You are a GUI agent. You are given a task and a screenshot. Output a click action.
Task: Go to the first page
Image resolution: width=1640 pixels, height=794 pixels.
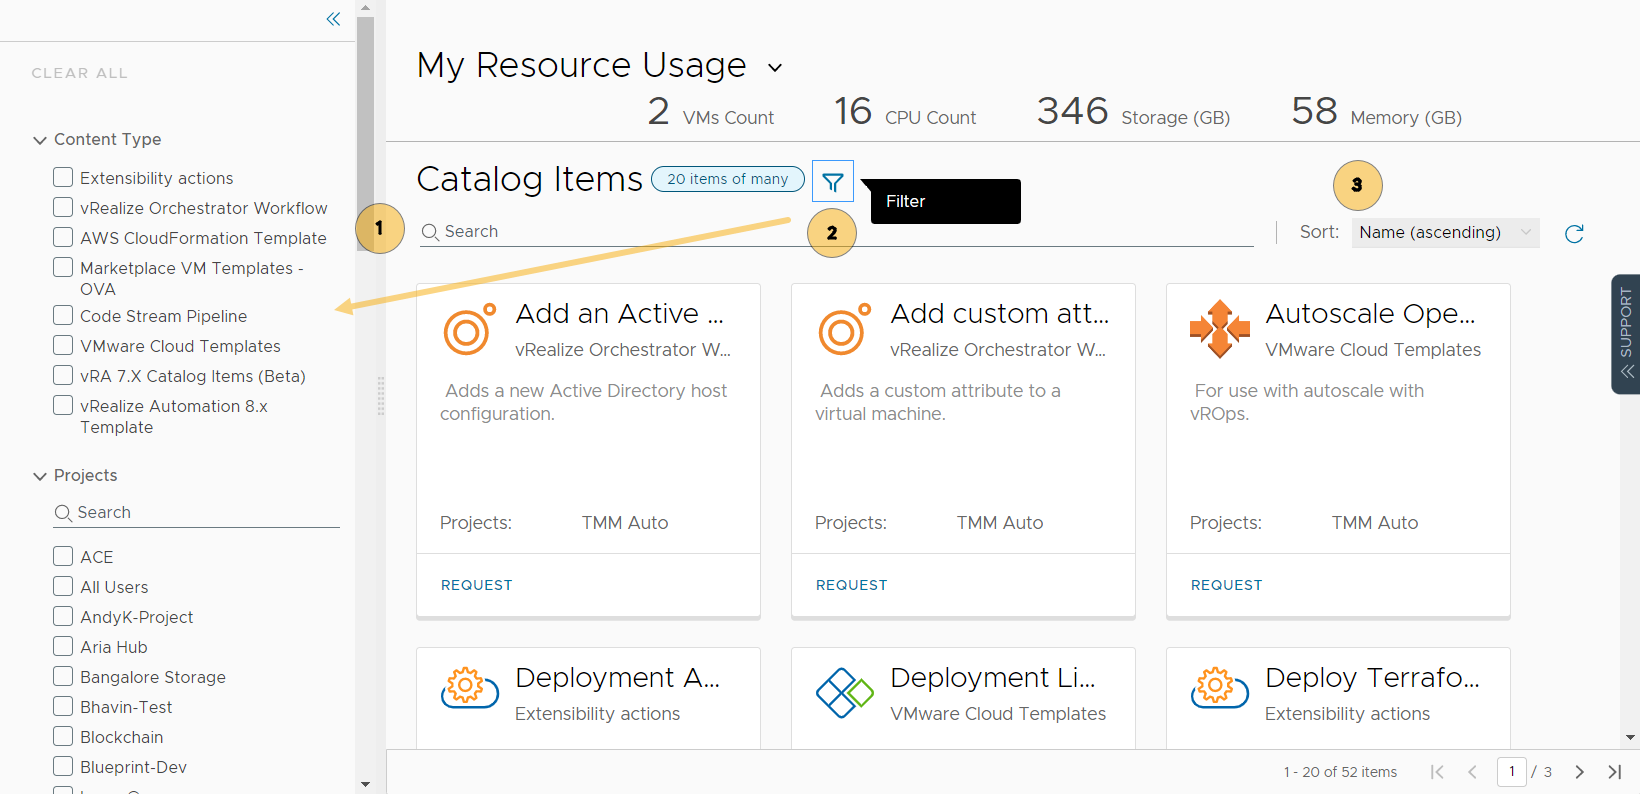coord(1437,772)
